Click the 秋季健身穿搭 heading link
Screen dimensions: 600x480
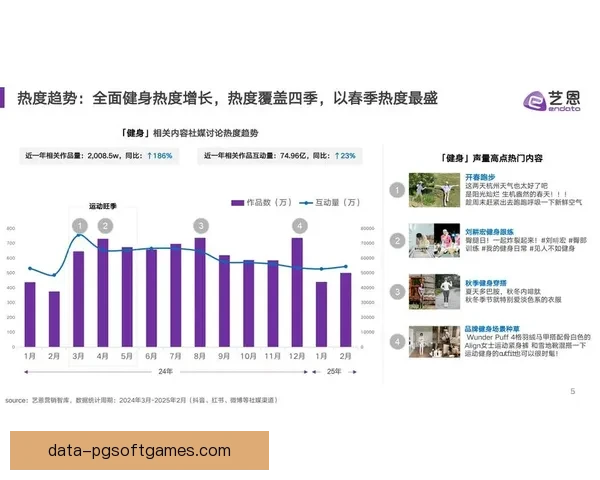click(x=486, y=283)
